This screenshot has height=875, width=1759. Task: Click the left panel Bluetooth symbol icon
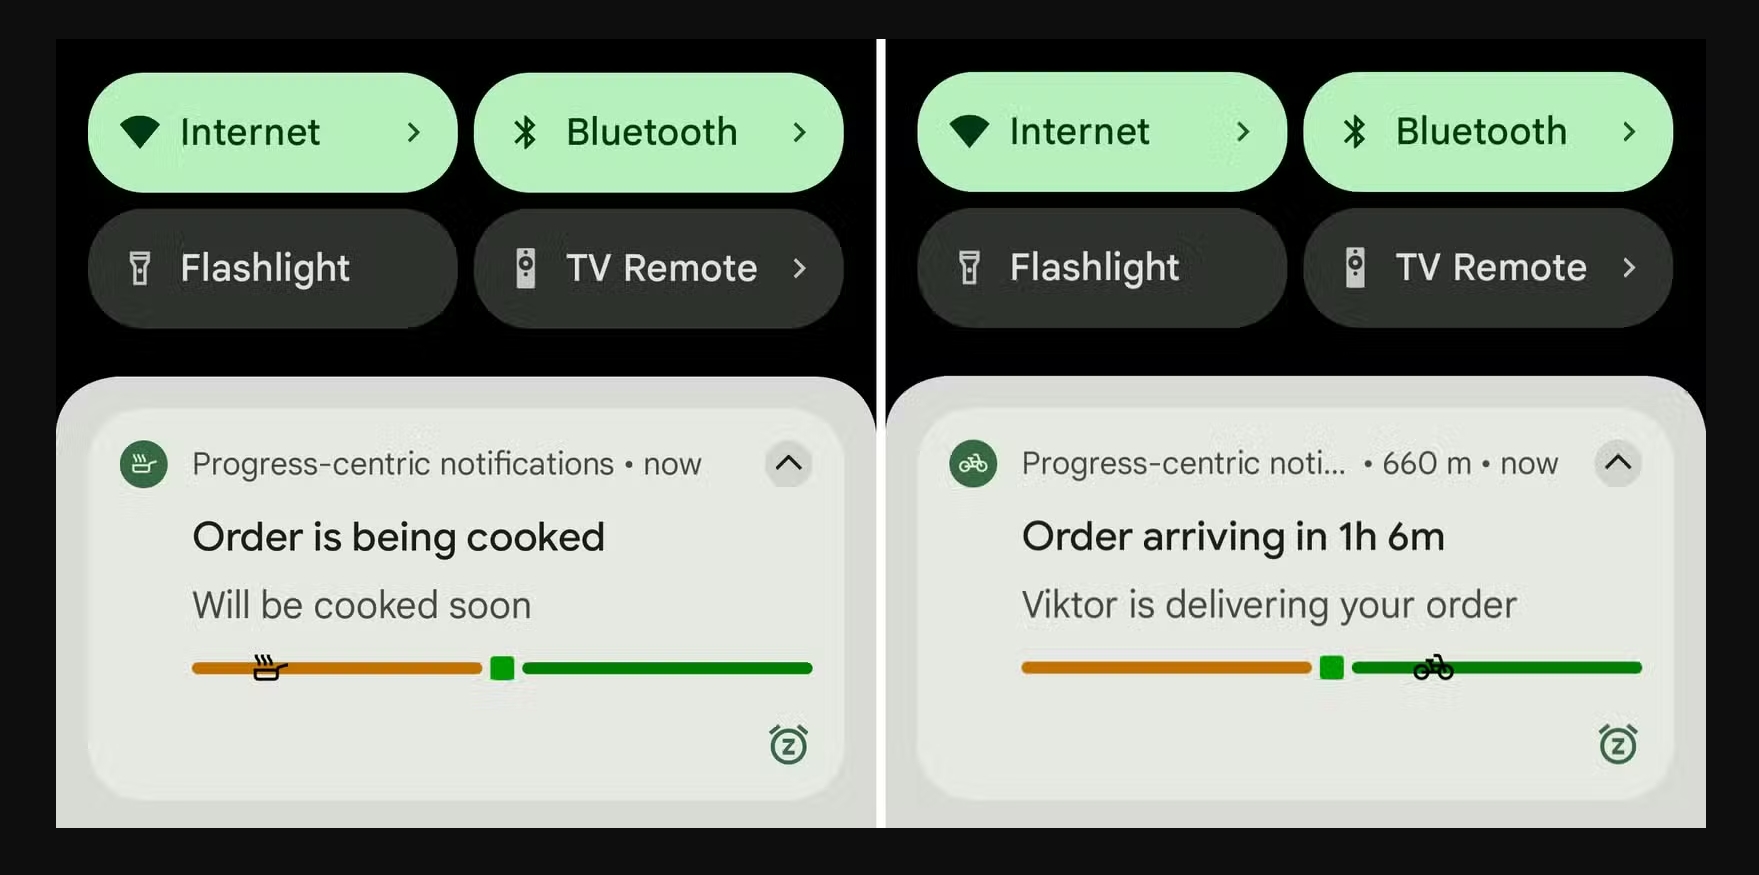525,132
